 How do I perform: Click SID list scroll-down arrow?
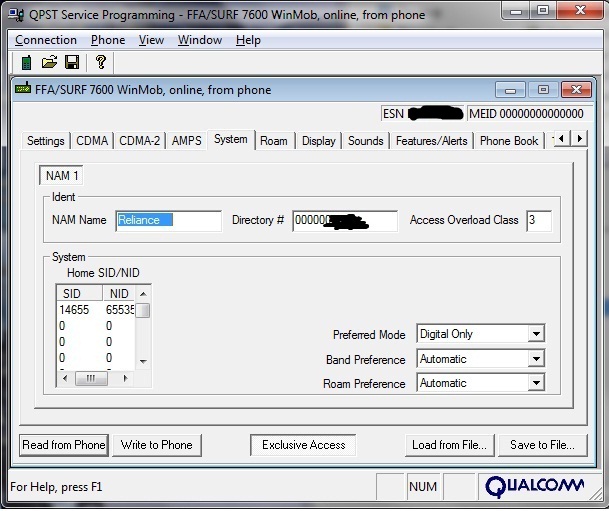point(143,362)
